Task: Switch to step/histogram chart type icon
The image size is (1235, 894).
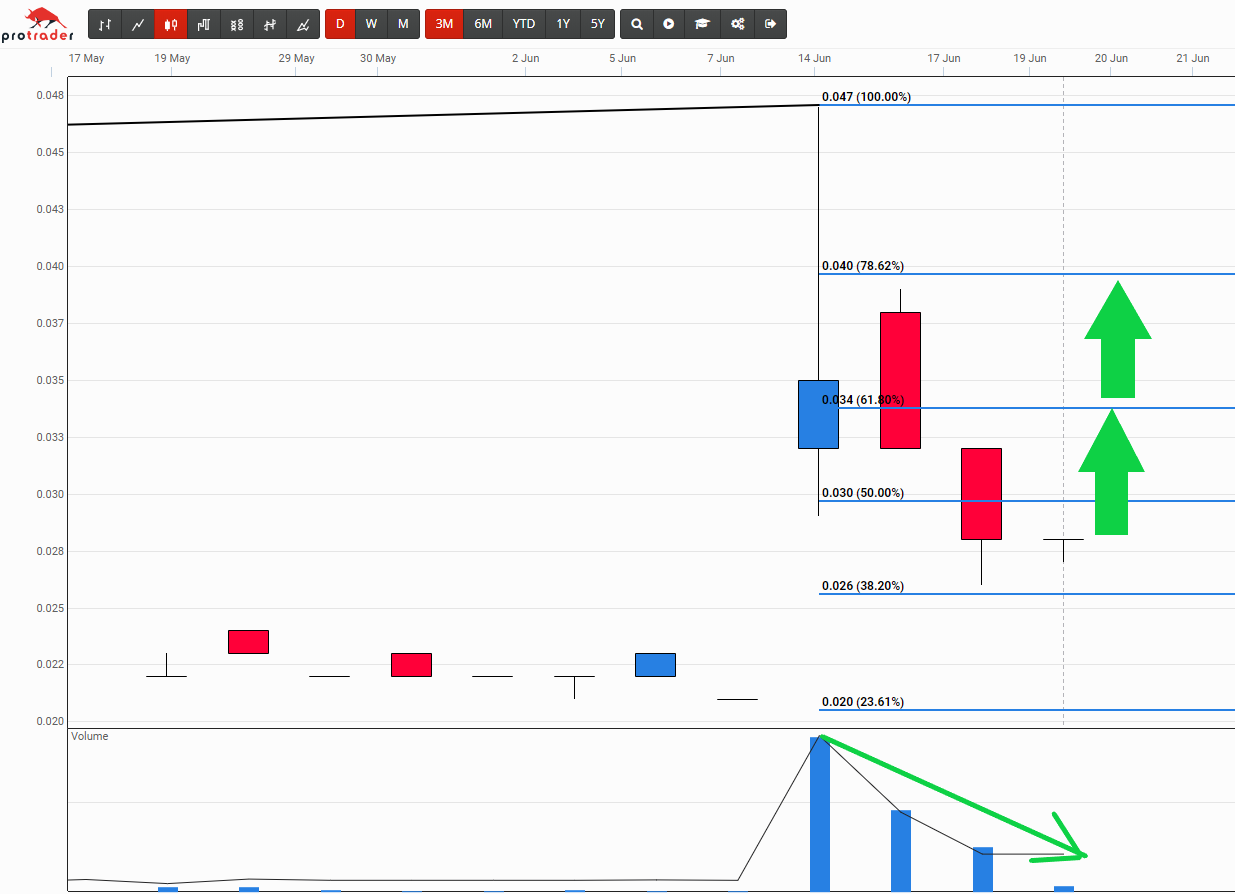Action: coord(204,24)
